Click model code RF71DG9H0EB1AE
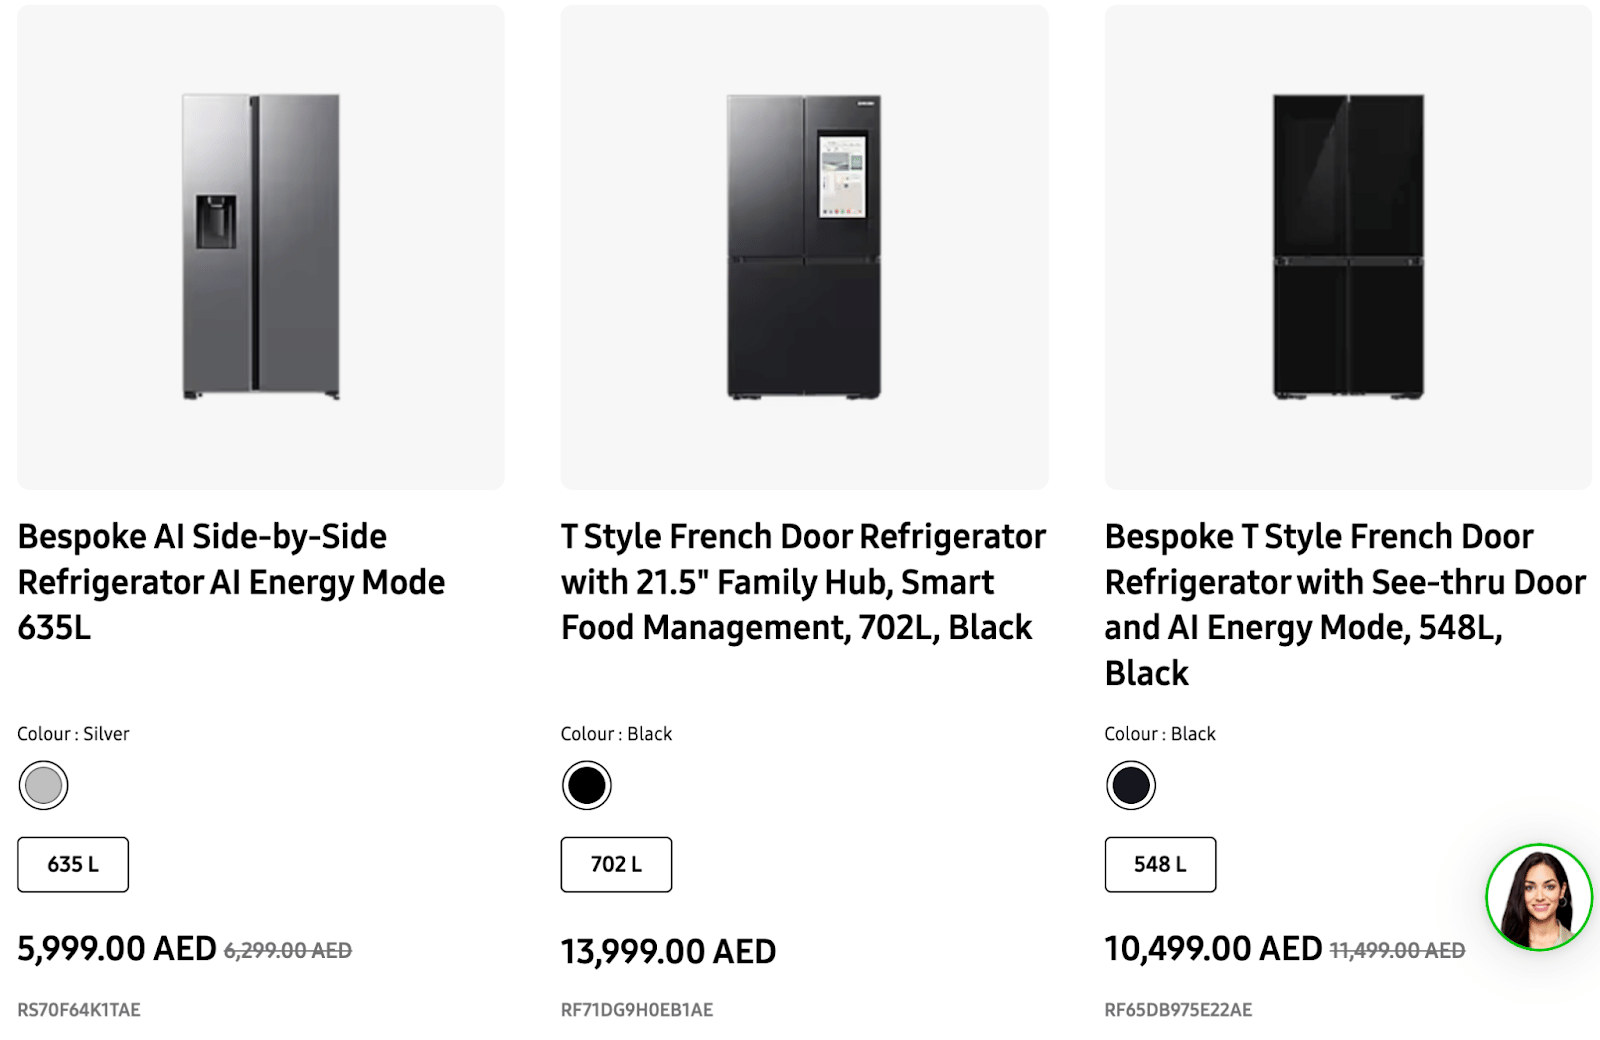 [637, 1010]
